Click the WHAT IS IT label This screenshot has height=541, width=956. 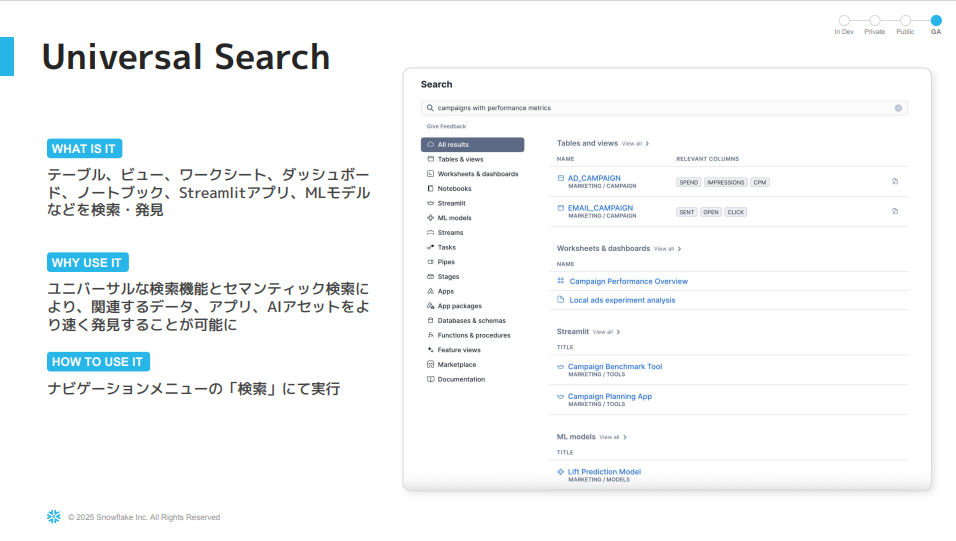pos(84,149)
